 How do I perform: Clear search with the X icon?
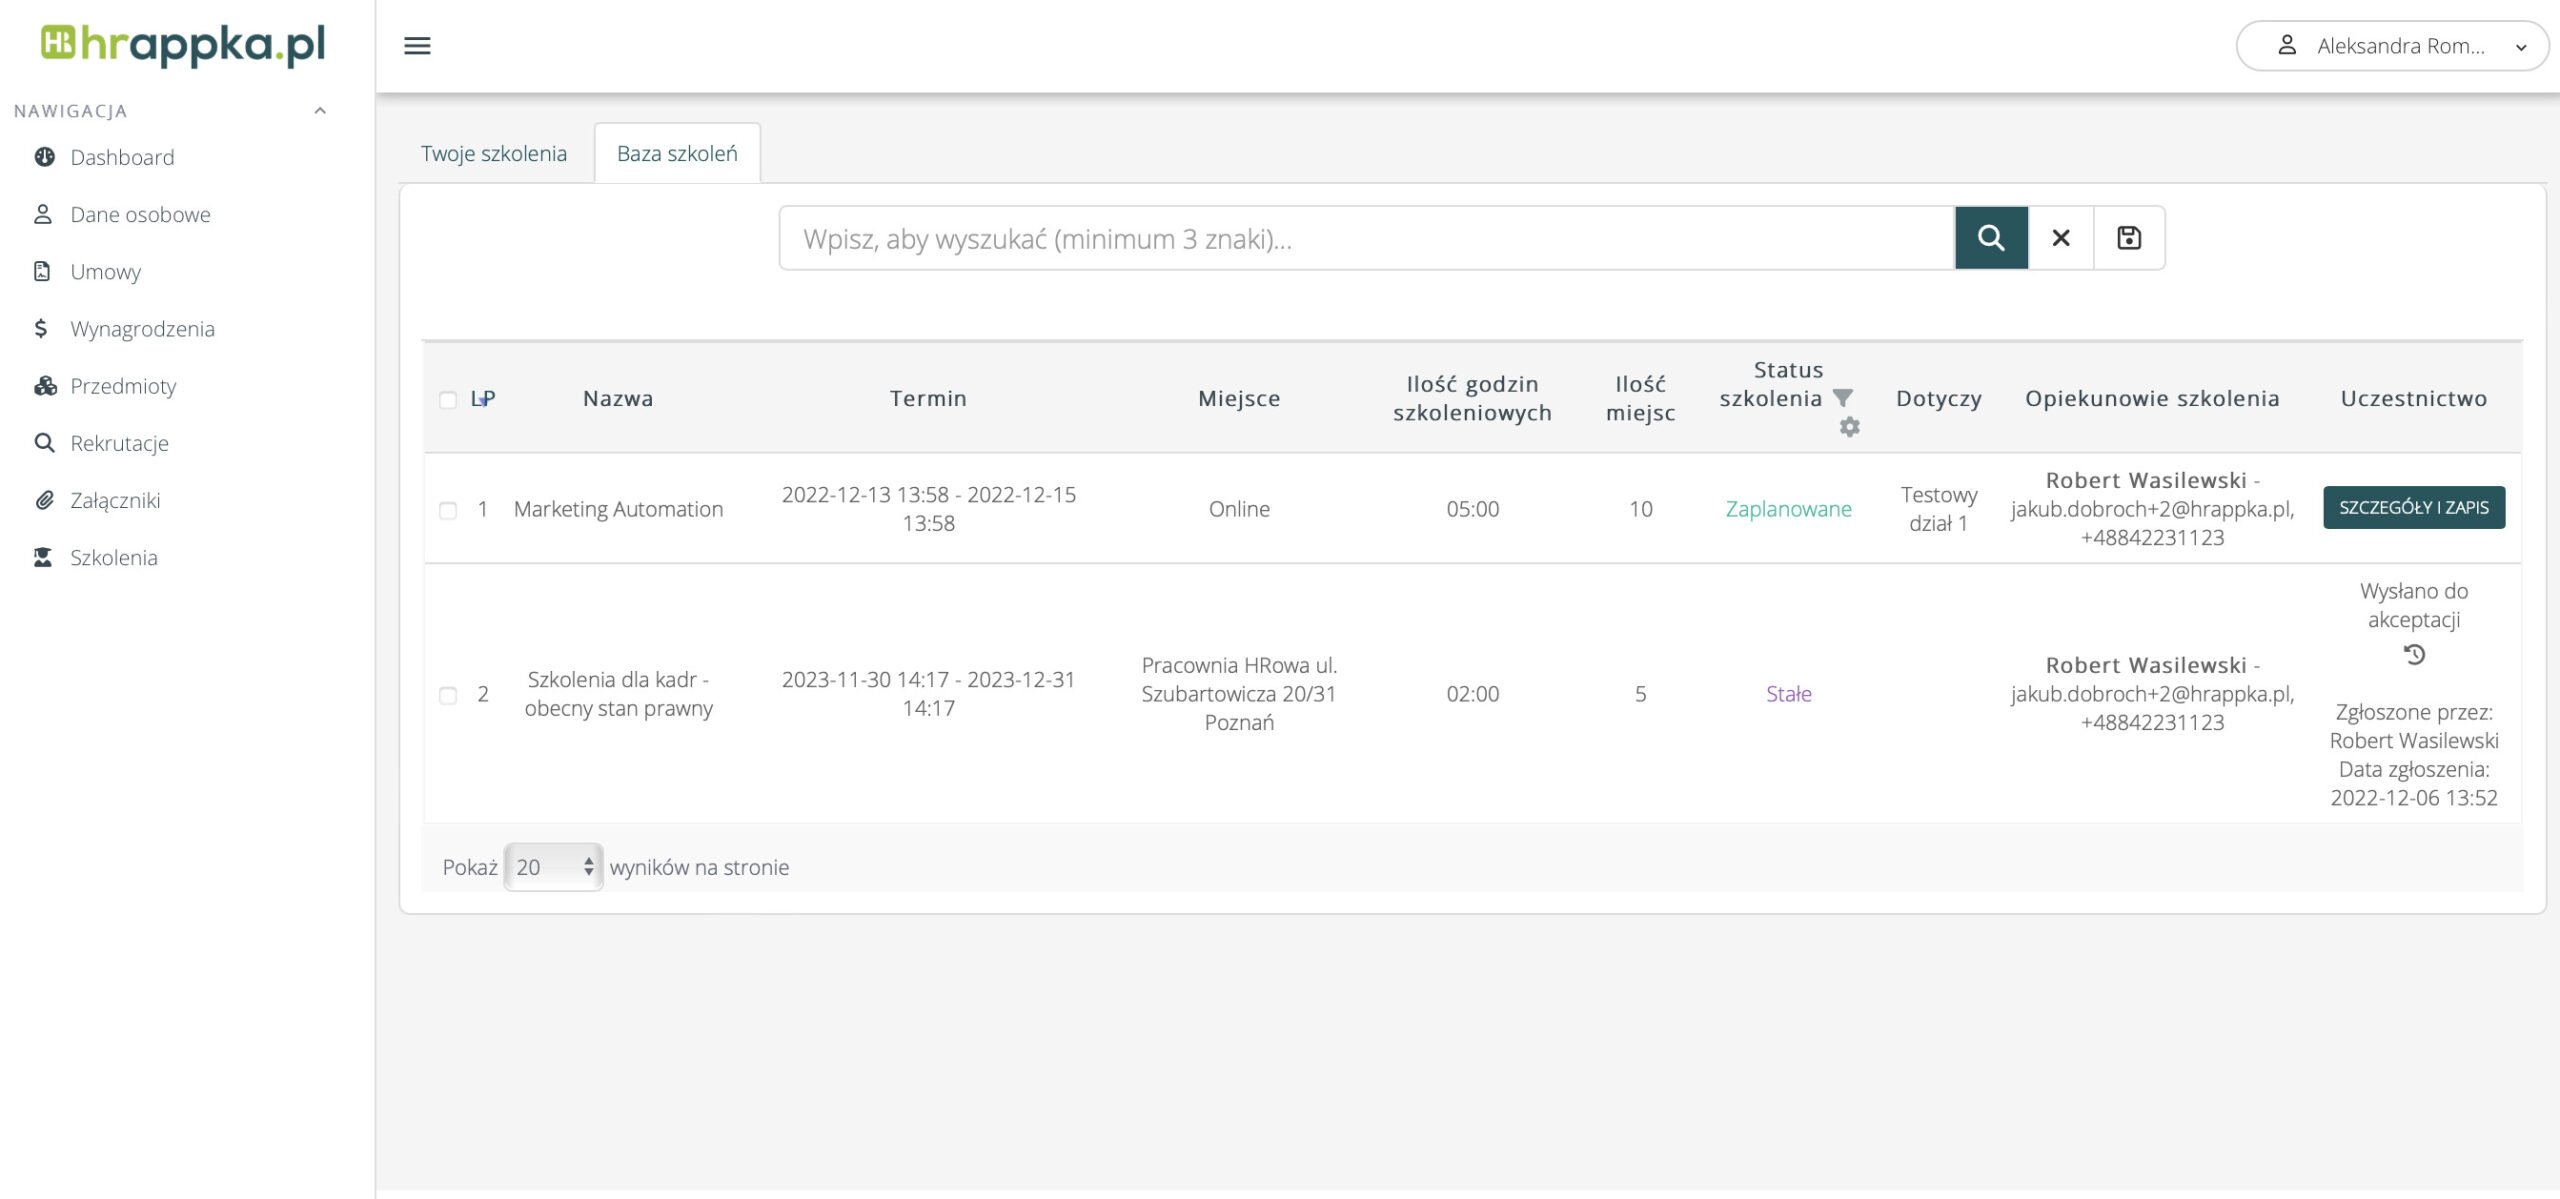click(x=2060, y=238)
